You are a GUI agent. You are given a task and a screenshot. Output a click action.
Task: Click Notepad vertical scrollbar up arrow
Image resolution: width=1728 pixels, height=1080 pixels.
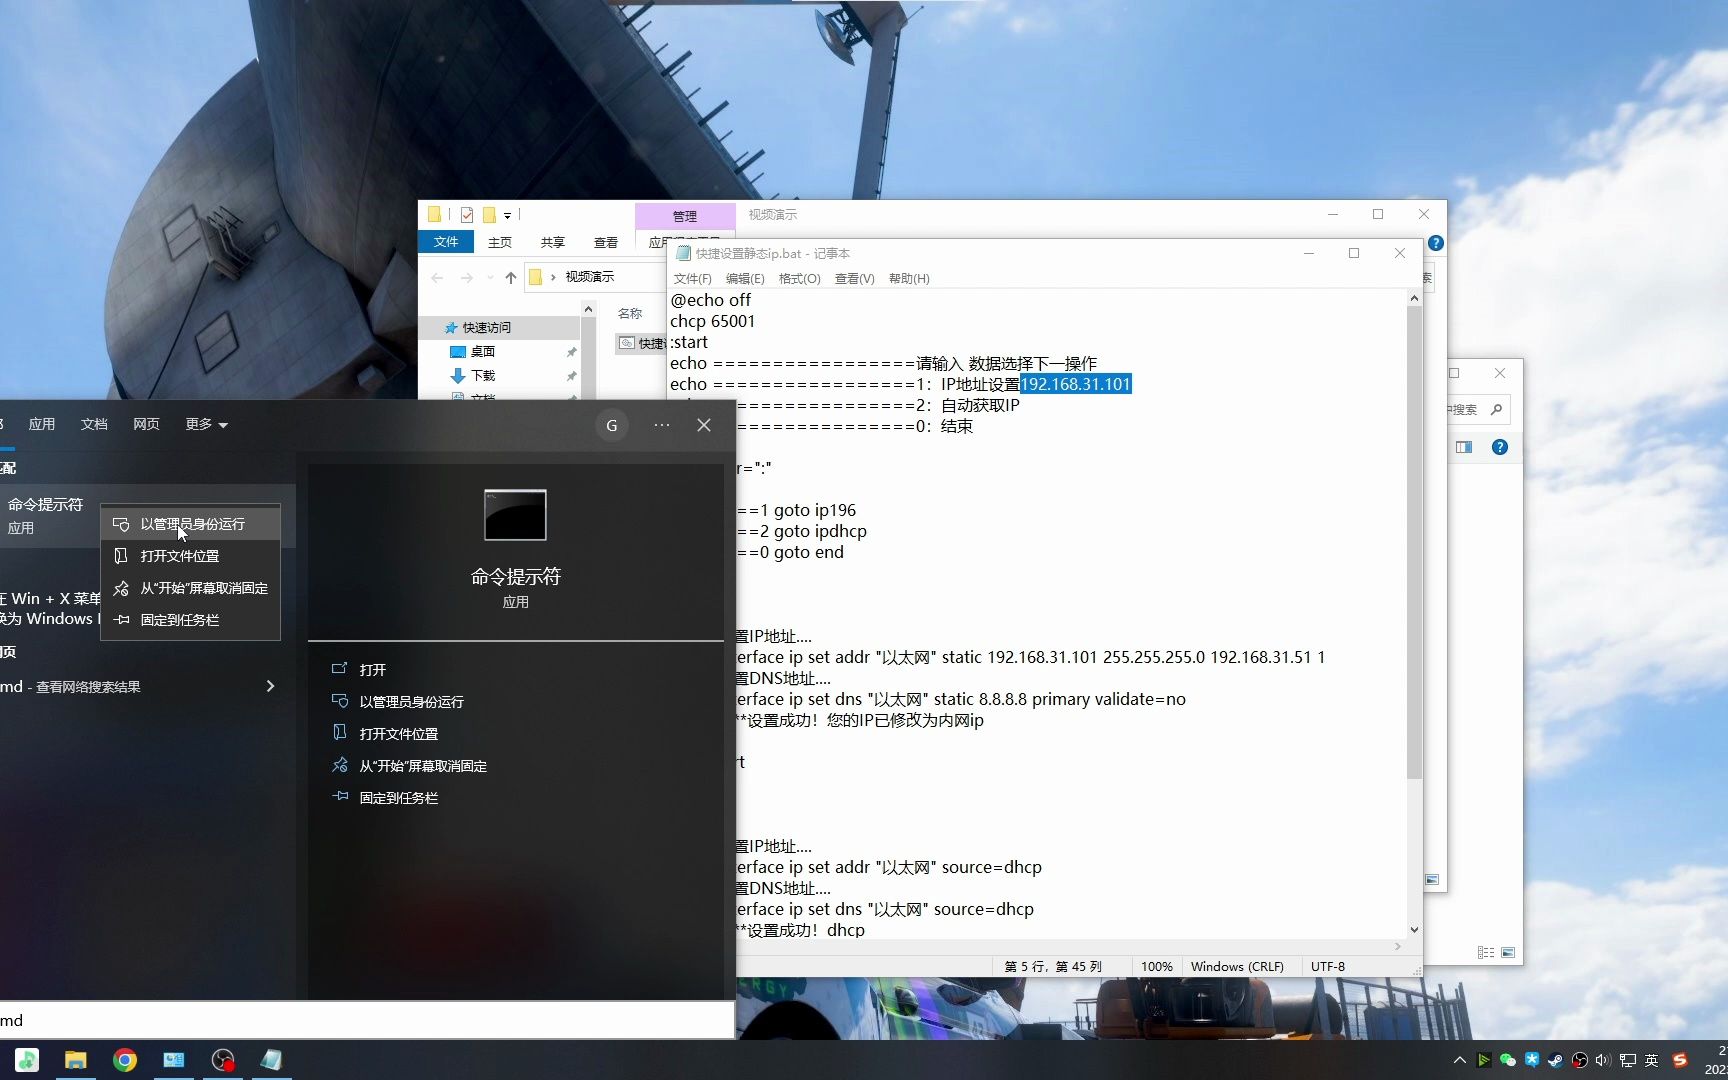click(x=1414, y=298)
